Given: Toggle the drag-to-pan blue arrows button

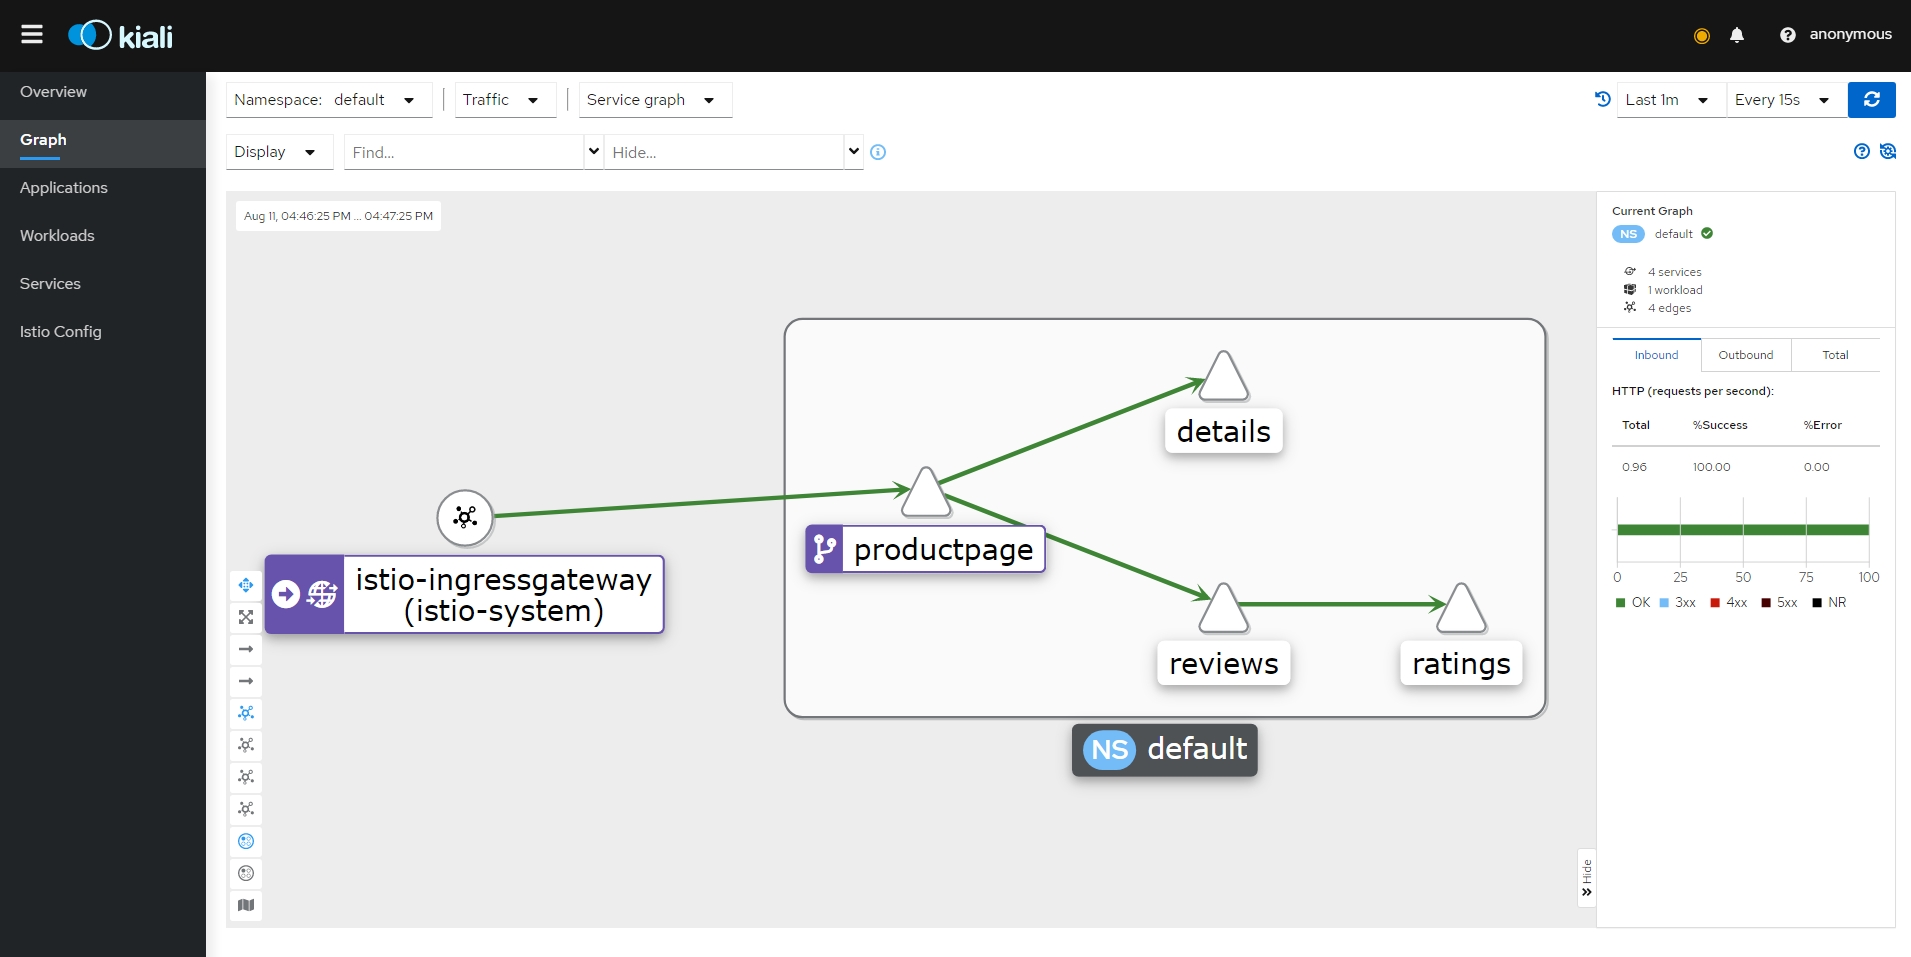Looking at the screenshot, I should tap(246, 585).
